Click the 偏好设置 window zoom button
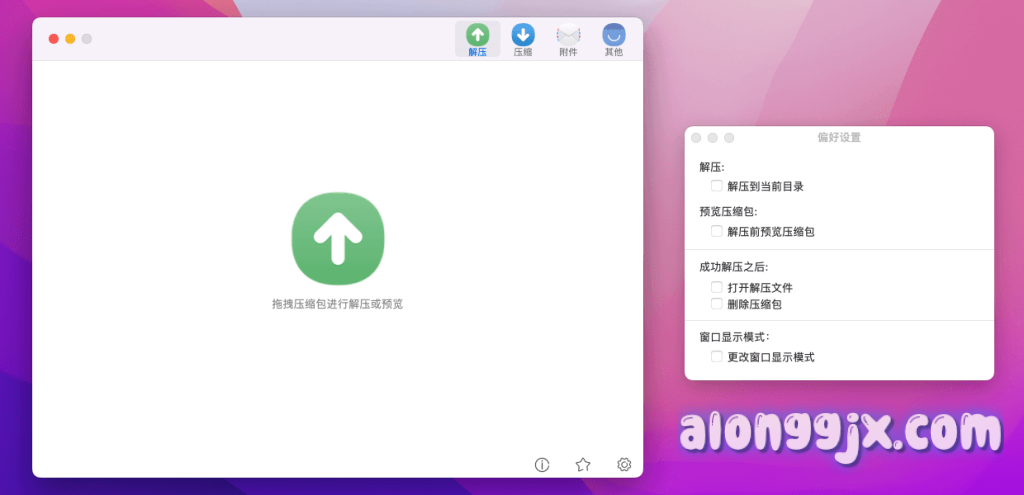The width and height of the screenshot is (1024, 495). point(729,138)
